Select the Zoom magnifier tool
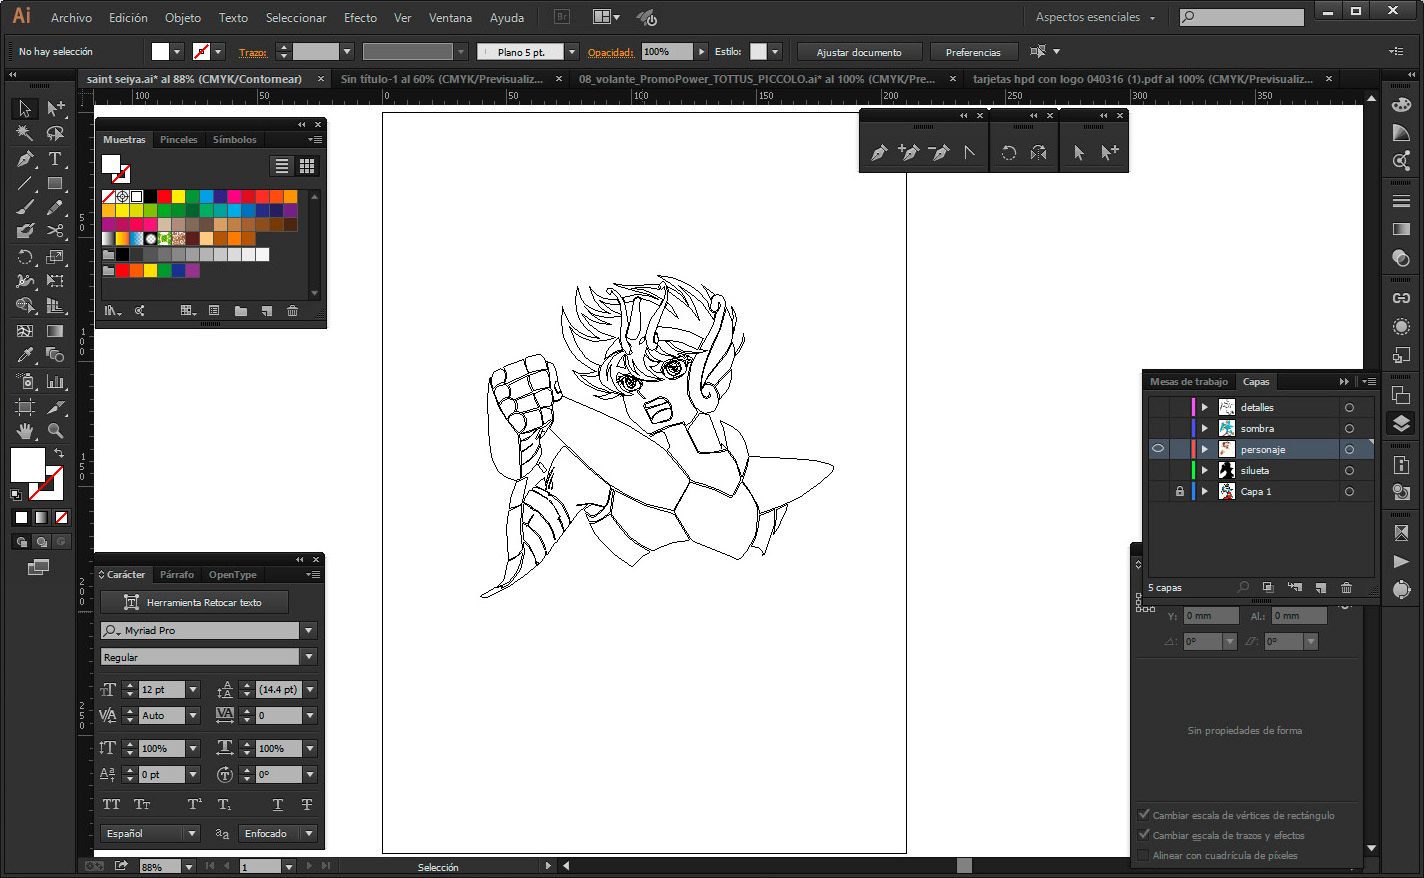 click(55, 431)
